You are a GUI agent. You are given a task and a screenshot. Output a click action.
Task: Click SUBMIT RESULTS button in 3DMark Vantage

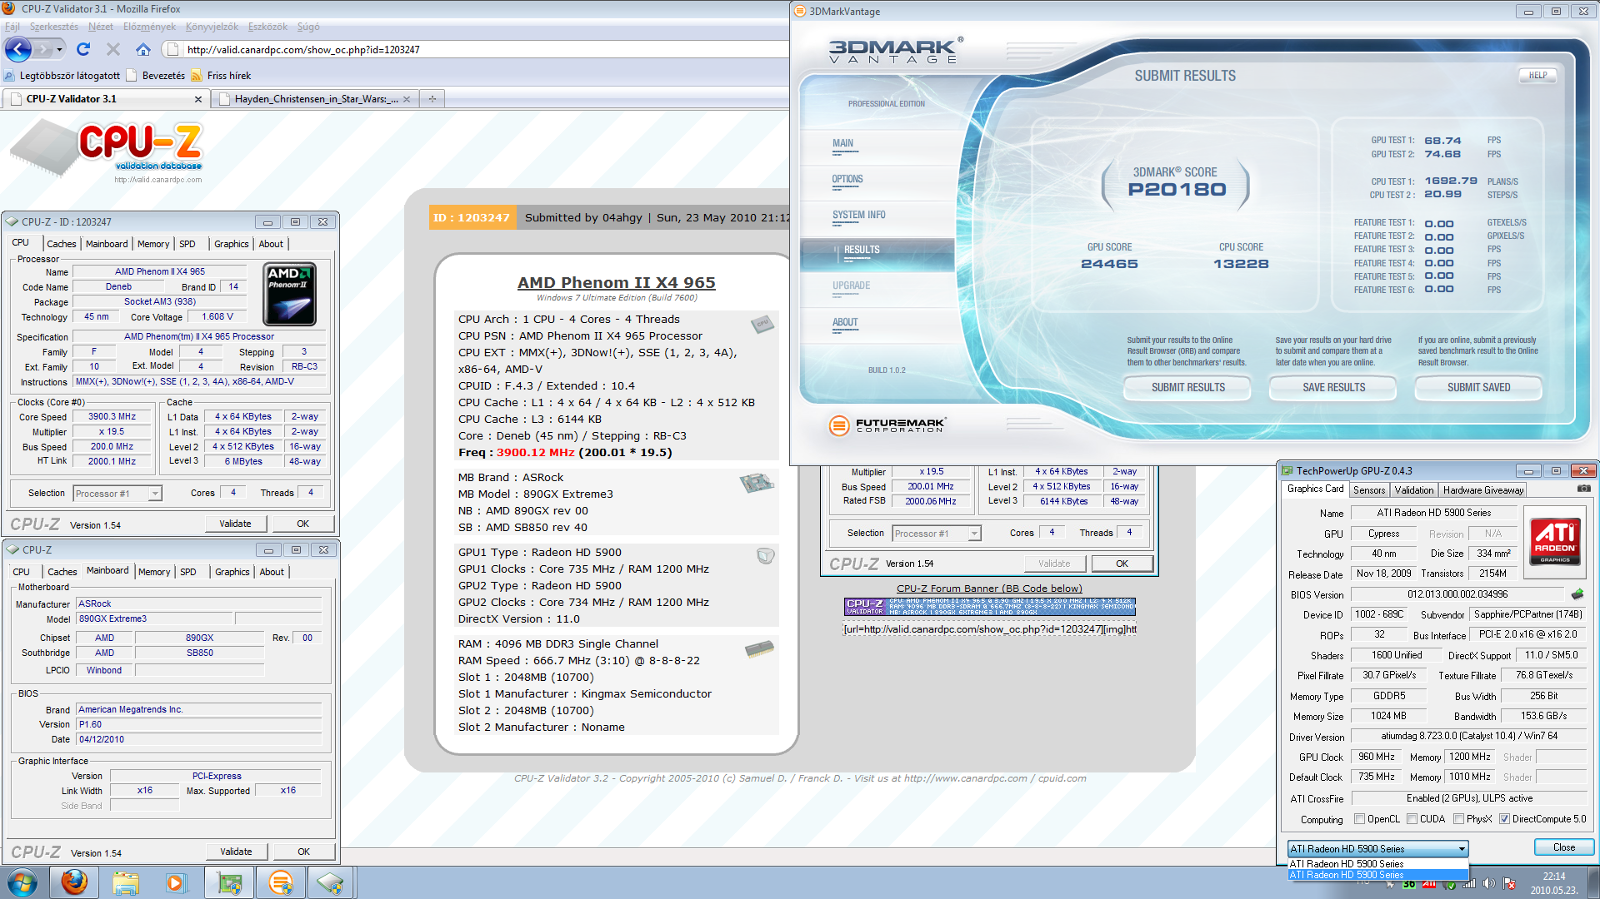pyautogui.click(x=1188, y=387)
